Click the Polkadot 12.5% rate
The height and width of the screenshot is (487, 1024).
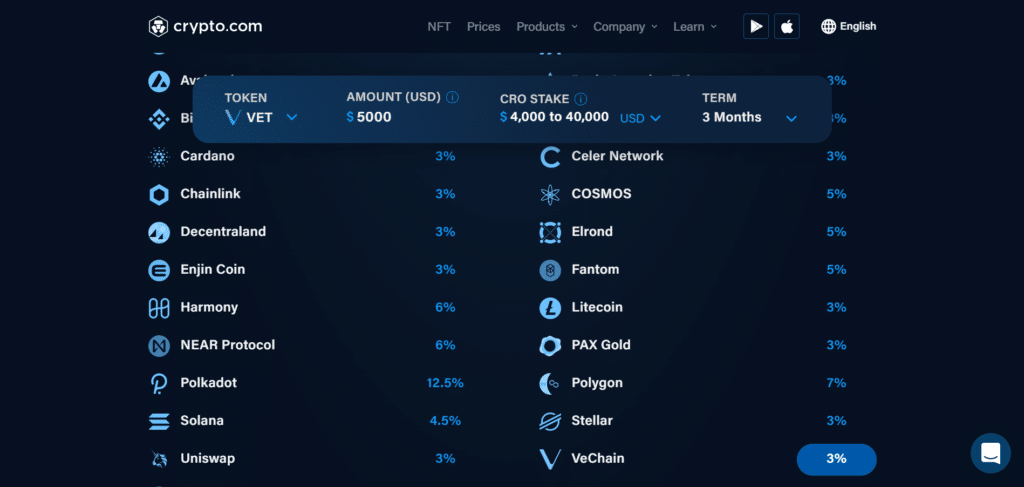click(445, 383)
